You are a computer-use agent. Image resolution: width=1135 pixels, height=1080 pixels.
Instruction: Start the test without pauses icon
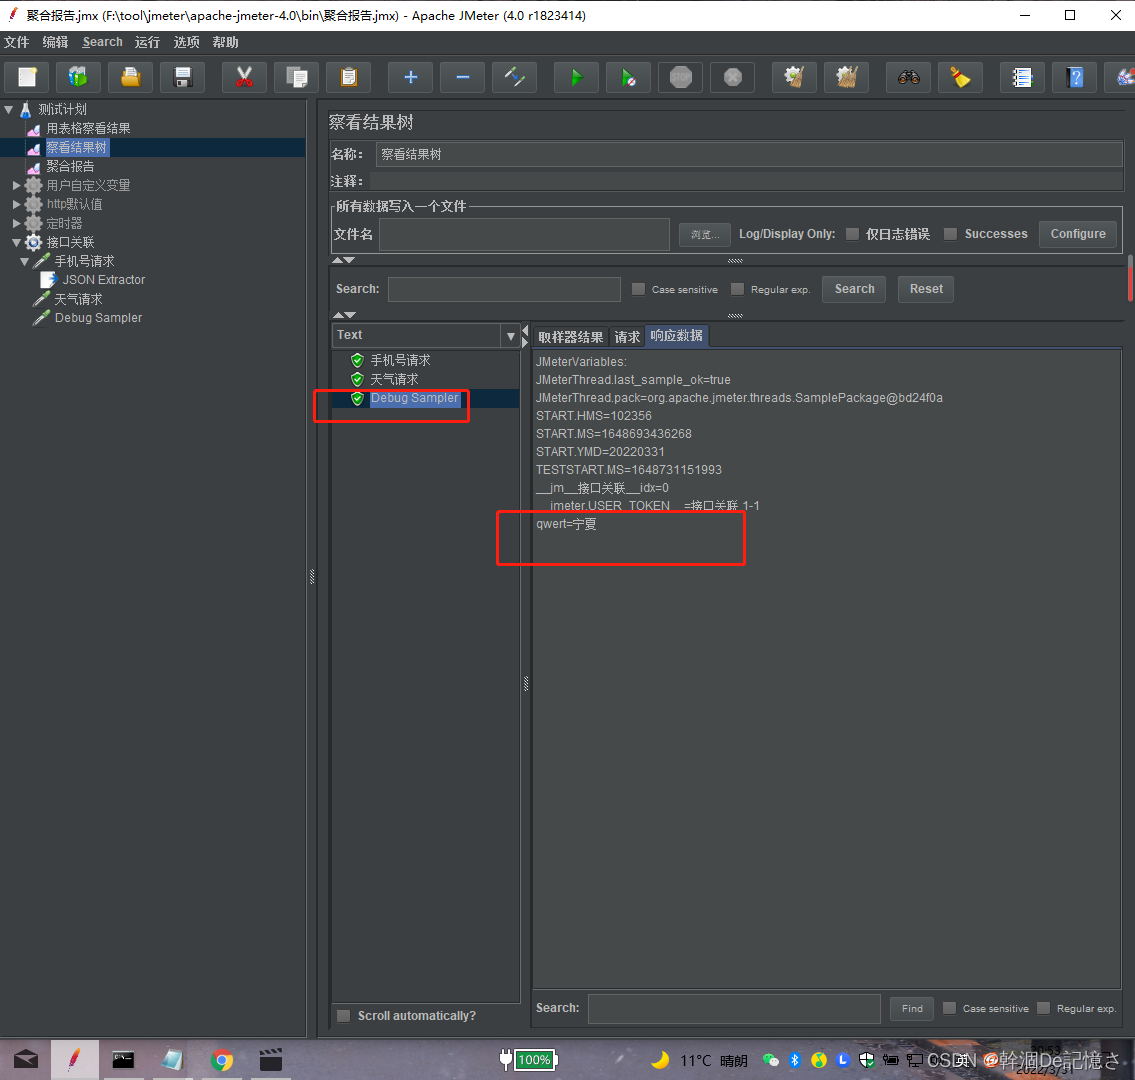628,77
